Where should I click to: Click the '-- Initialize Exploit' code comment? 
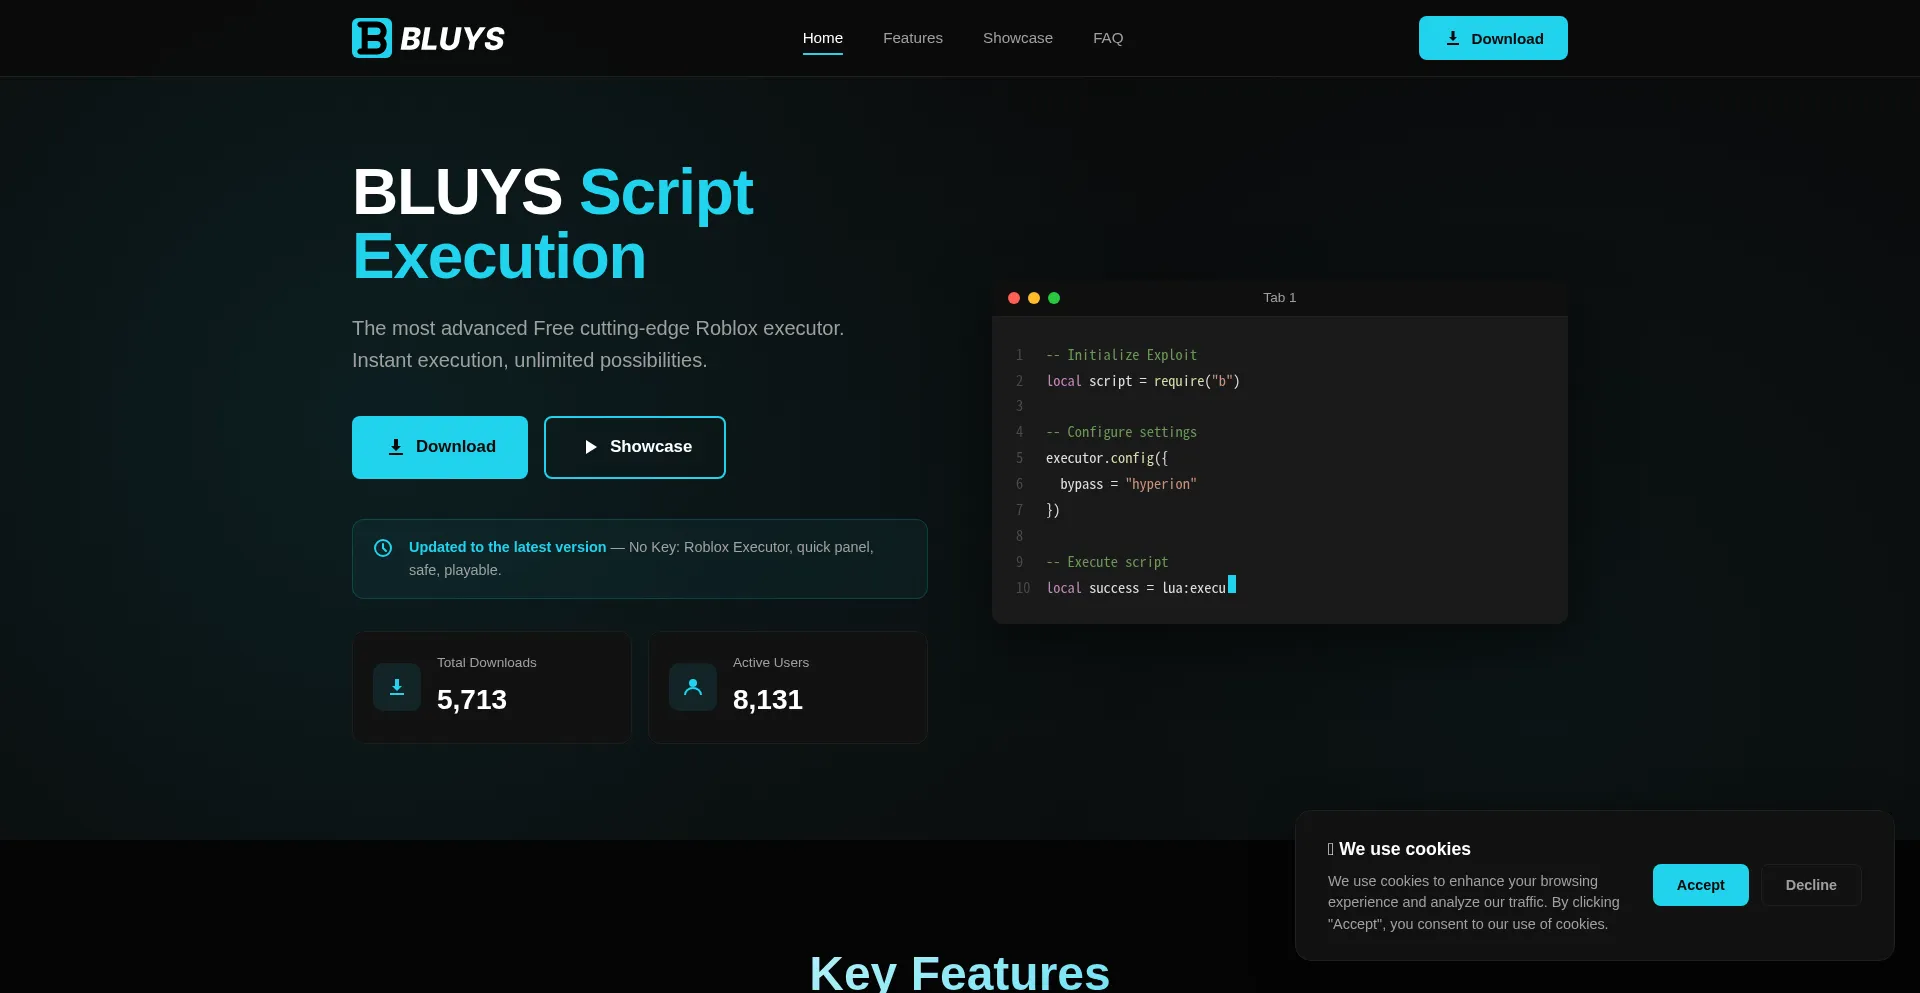1121,355
